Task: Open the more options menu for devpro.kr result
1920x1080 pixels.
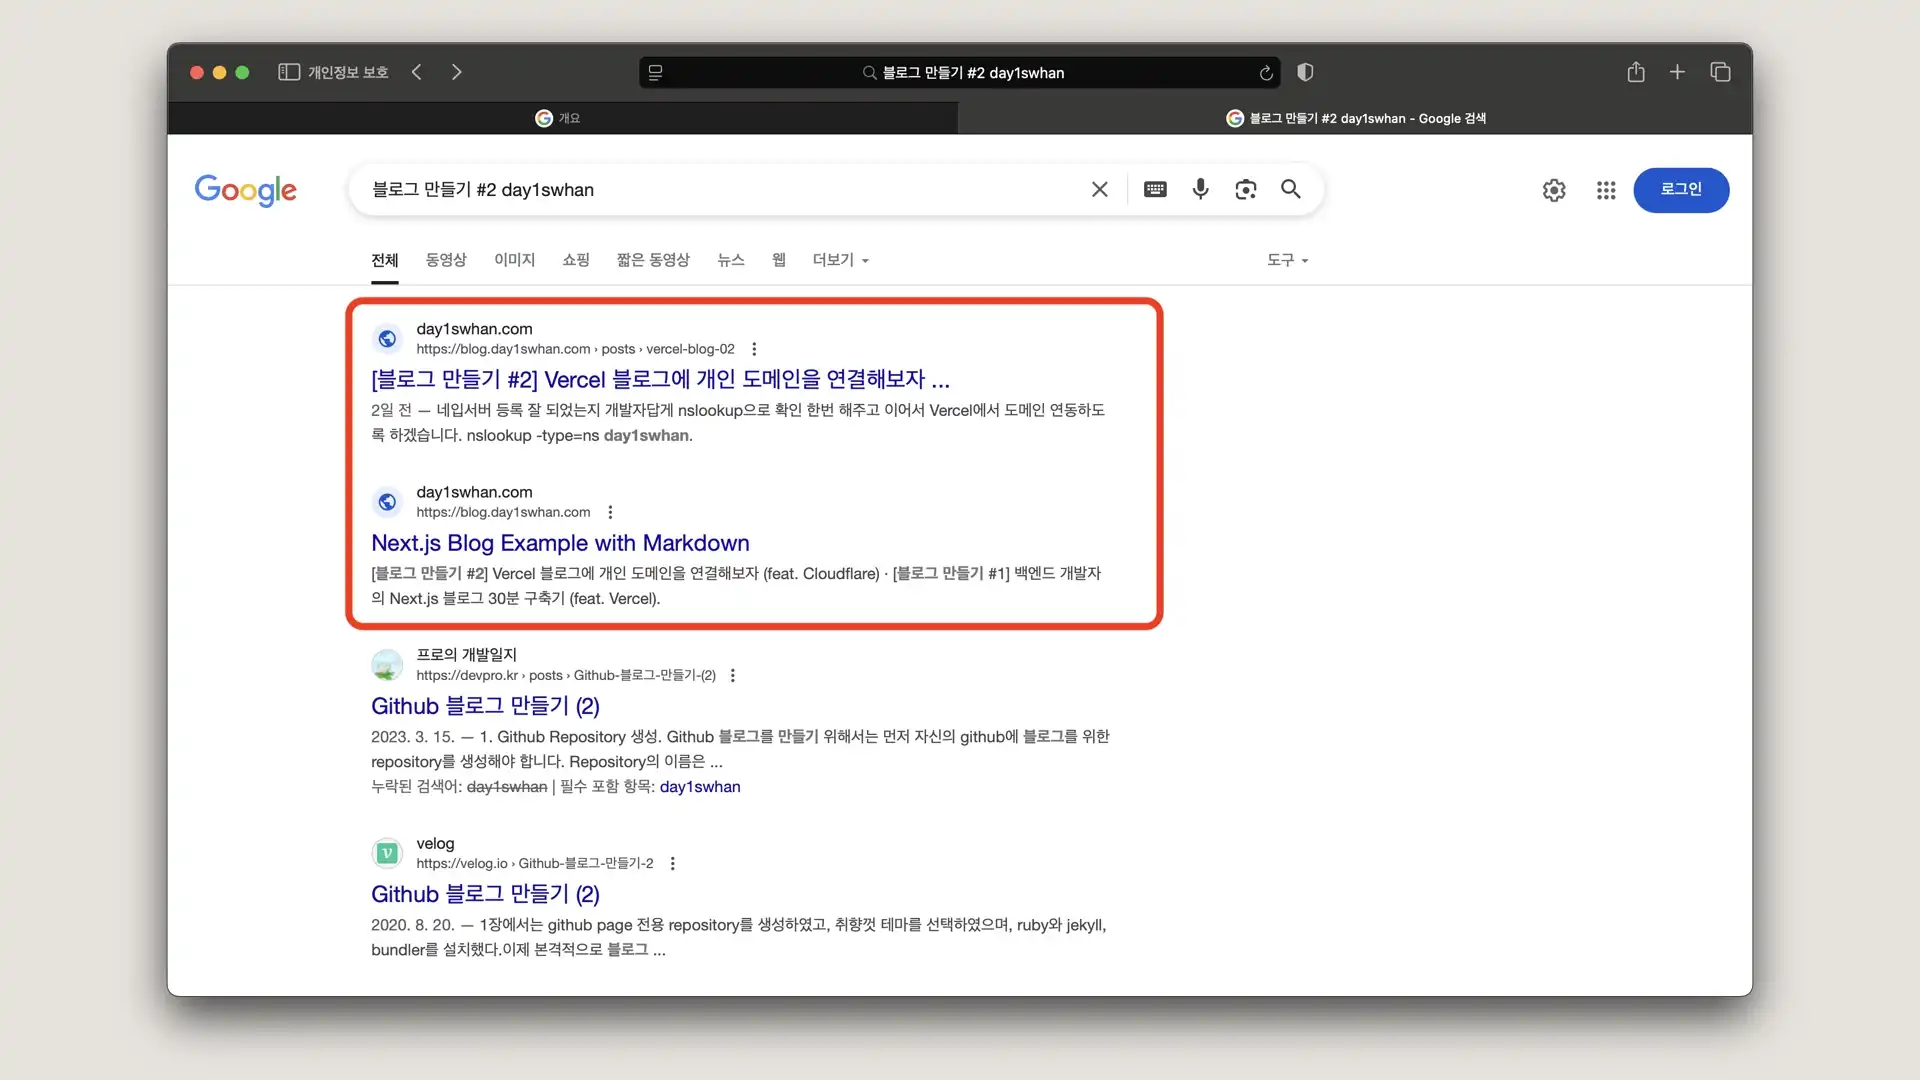Action: point(733,675)
